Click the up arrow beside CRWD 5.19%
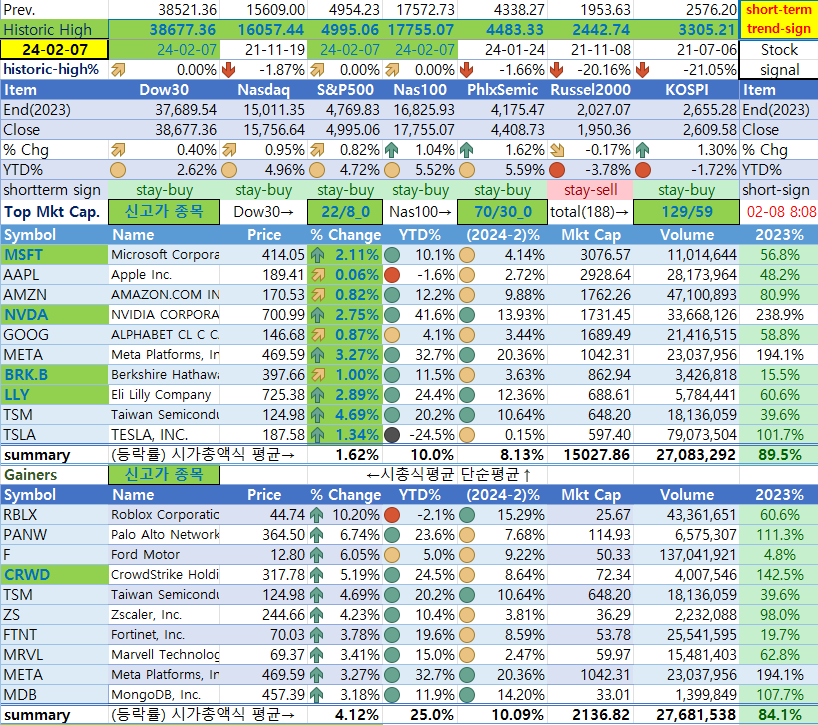 316,575
